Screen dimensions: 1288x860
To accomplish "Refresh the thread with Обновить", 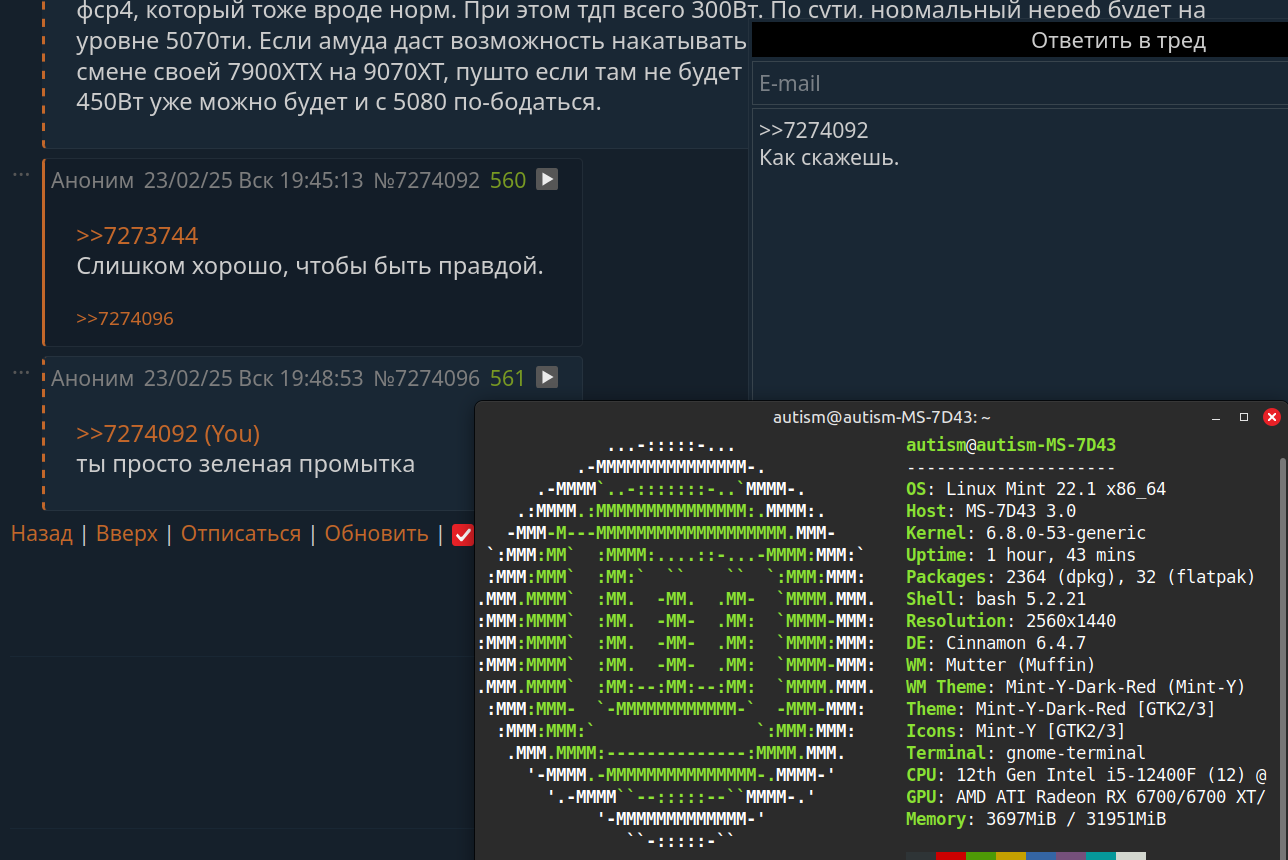I will tap(378, 534).
